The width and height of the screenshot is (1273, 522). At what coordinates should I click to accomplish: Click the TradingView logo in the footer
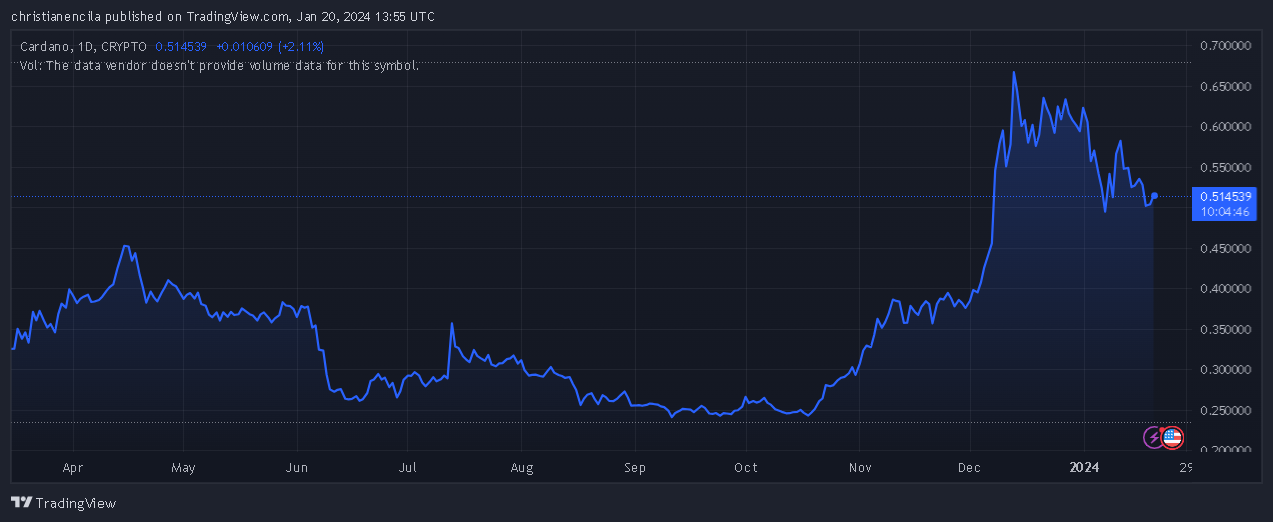click(63, 503)
